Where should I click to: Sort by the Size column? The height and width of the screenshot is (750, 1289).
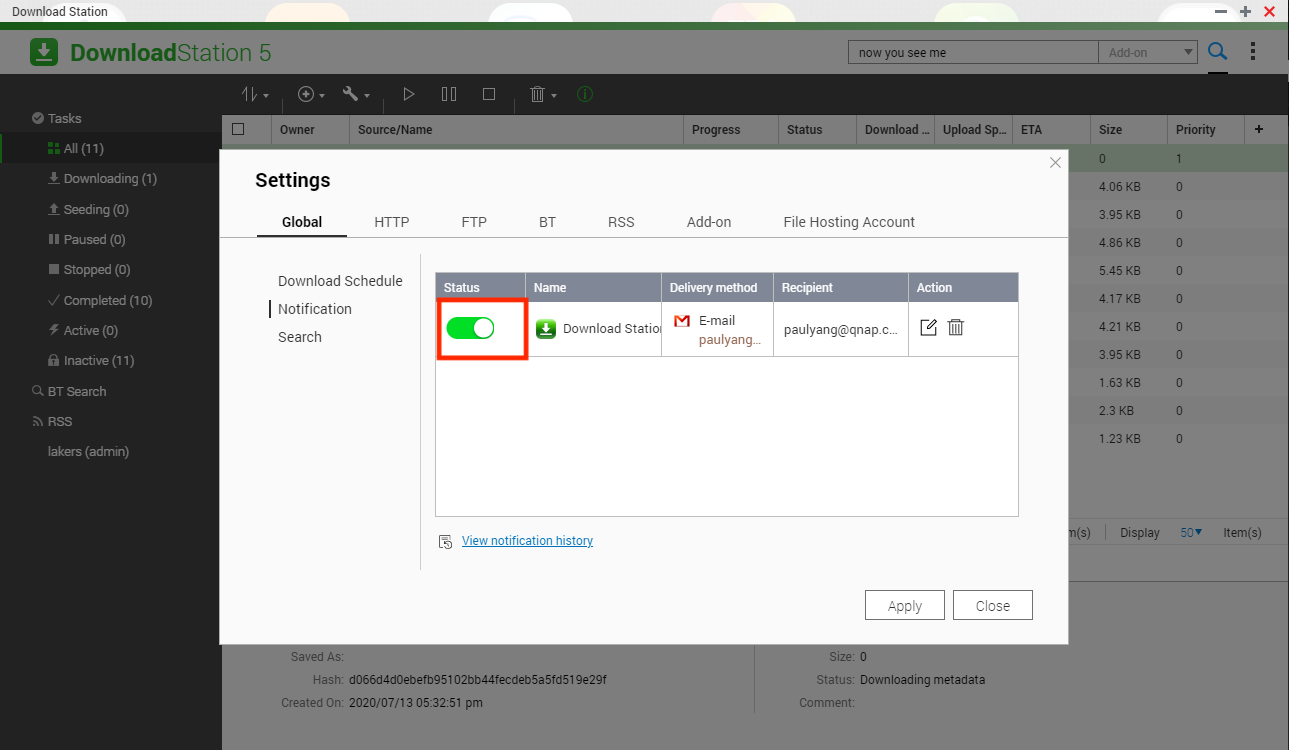[x=1129, y=129]
